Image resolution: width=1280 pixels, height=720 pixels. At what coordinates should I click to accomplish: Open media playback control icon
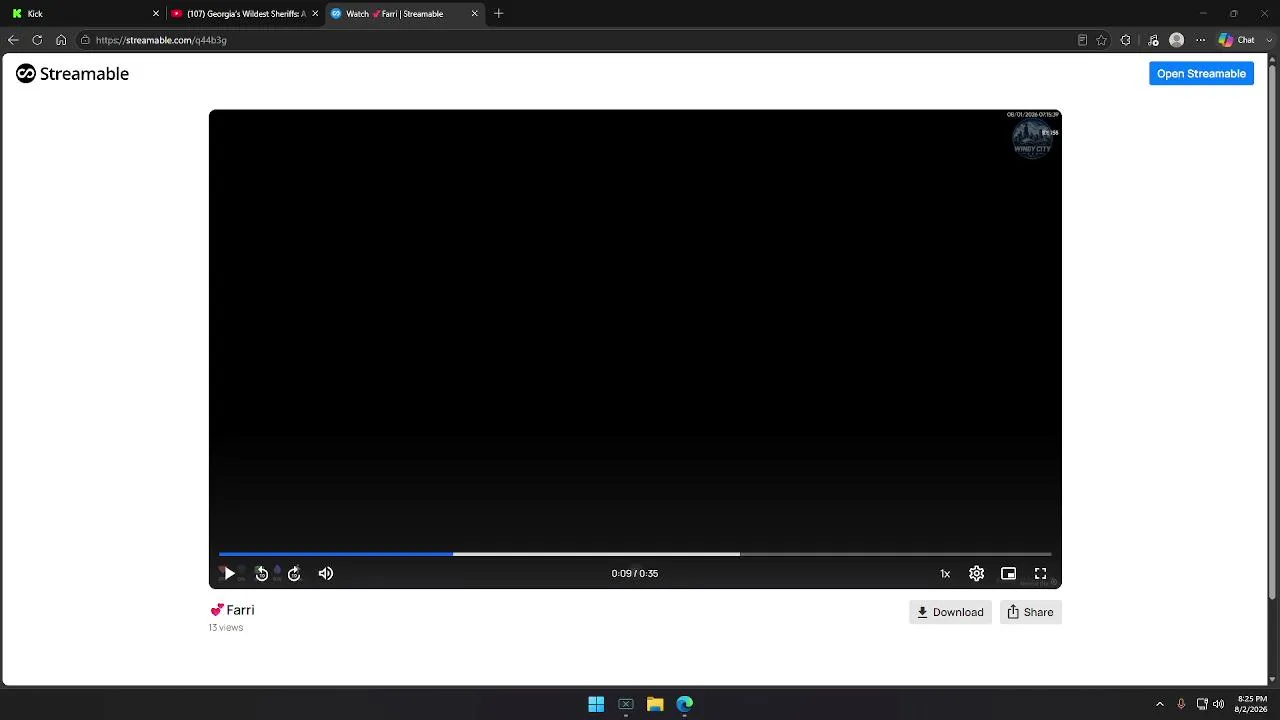click(1153, 40)
